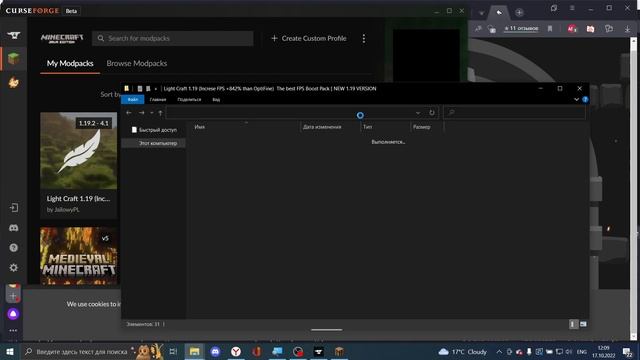The width and height of the screenshot is (640, 360).
Task: Select the second game icon in CurseForge sidebar
Action: click(13, 82)
